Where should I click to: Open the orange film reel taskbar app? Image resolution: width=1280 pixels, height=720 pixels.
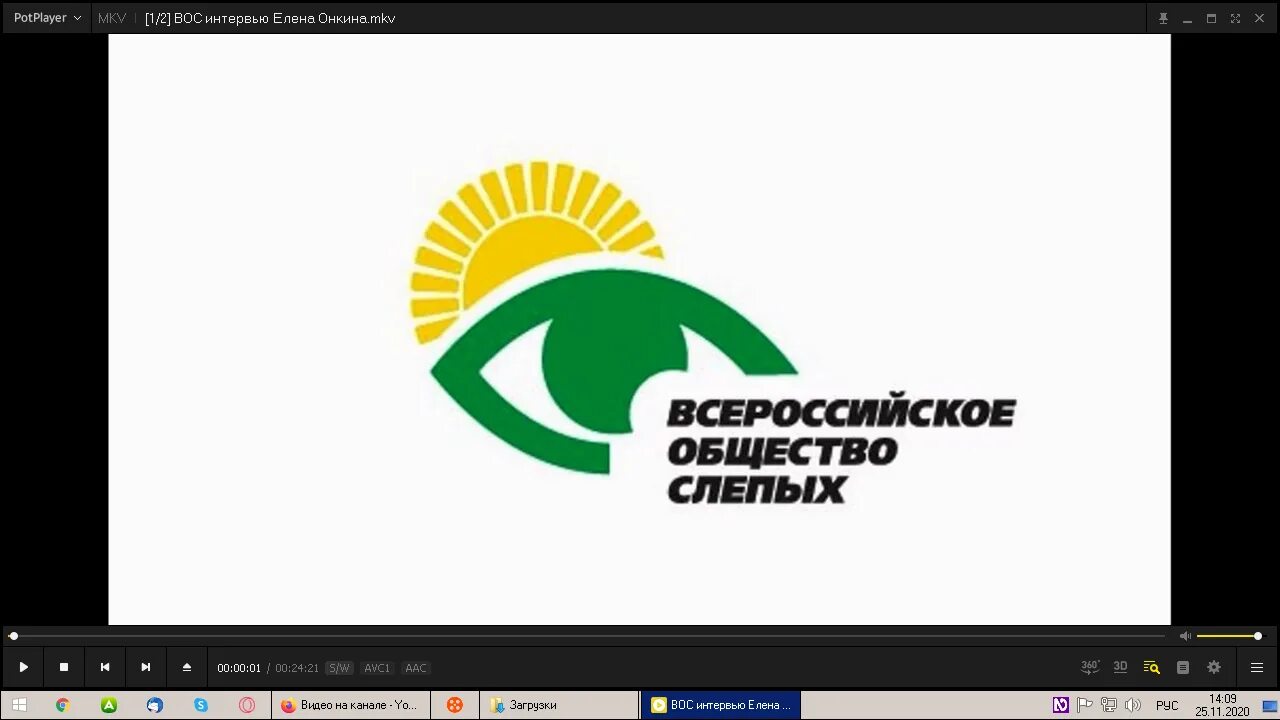[455, 705]
